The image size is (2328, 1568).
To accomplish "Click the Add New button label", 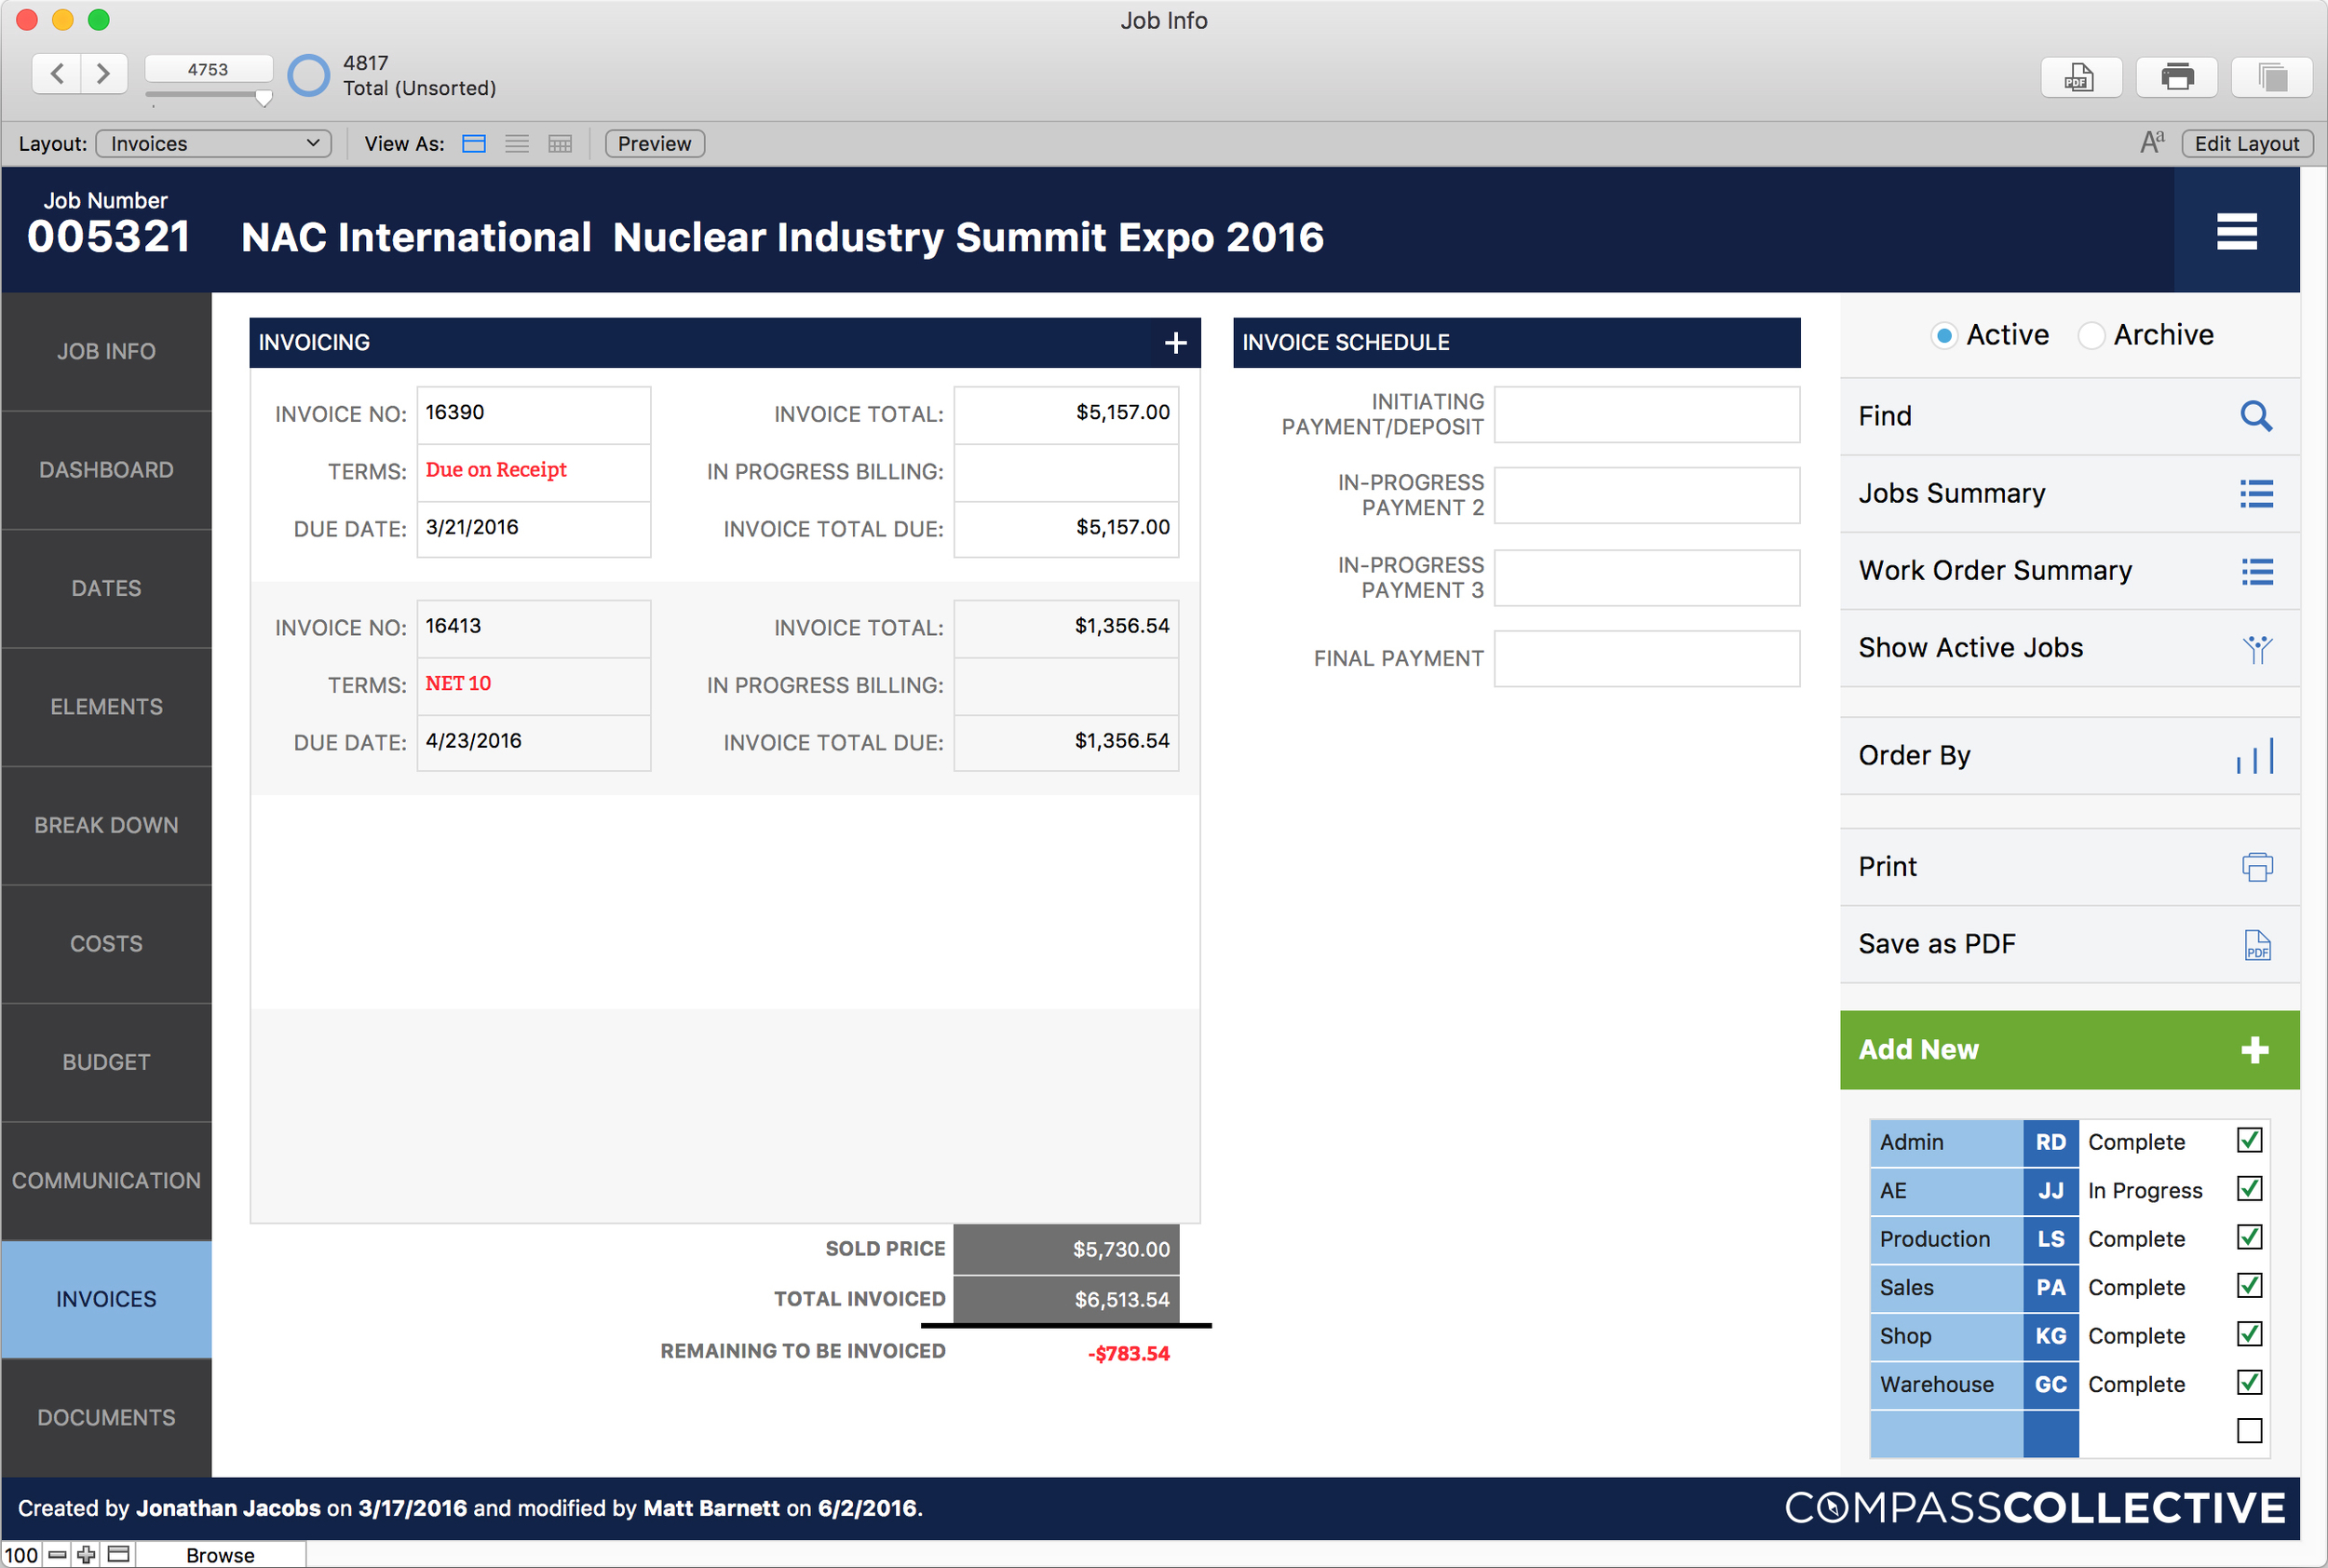I will (1918, 1050).
